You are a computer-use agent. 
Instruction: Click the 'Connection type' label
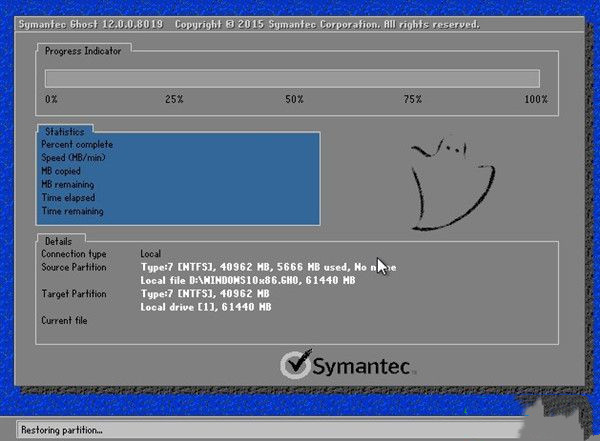pos(73,254)
